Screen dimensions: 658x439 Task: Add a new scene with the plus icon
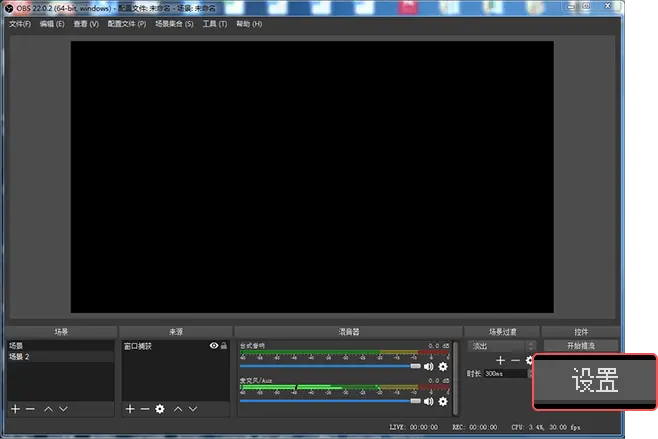click(x=16, y=409)
